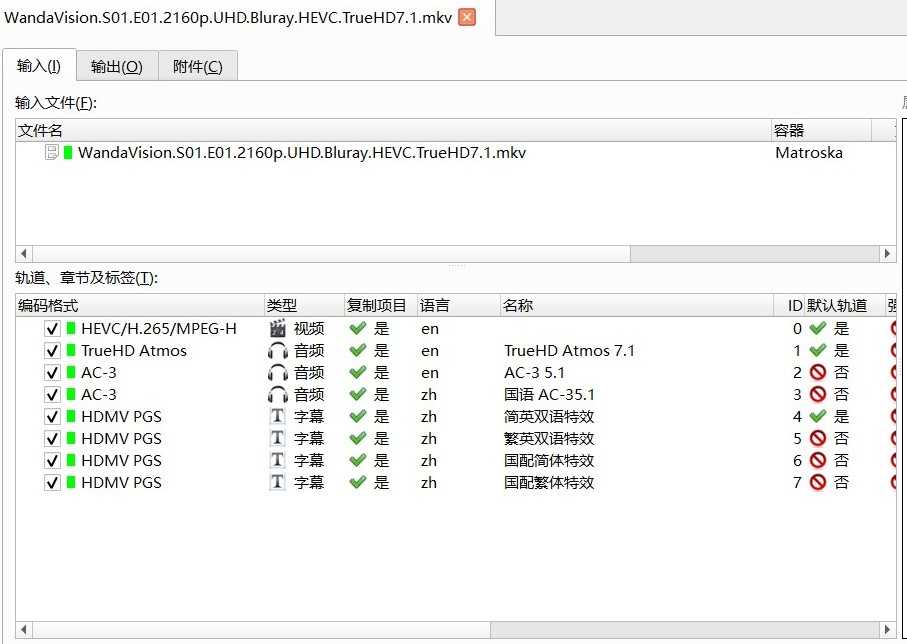The width and height of the screenshot is (907, 644).
Task: Click subtitle T icon for 简英双语特效 track
Action: (x=278, y=417)
